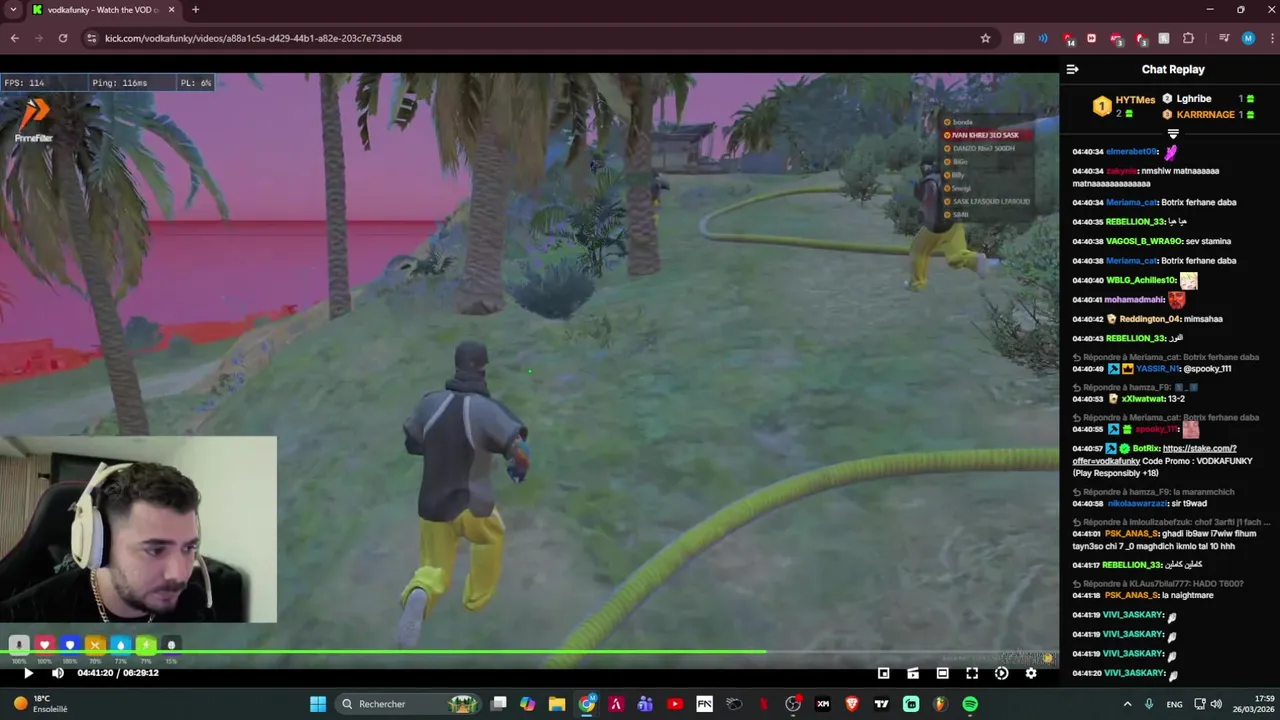Mute the video player volume
This screenshot has height=720, width=1280.
(x=58, y=673)
